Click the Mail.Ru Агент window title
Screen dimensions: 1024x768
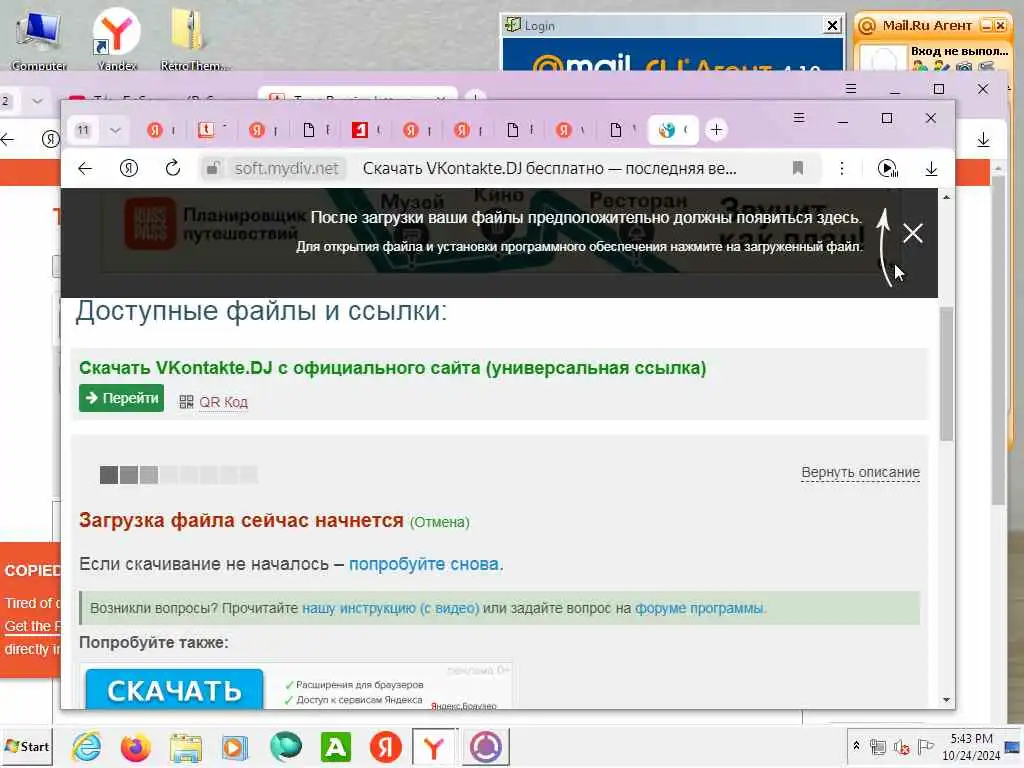tap(927, 25)
